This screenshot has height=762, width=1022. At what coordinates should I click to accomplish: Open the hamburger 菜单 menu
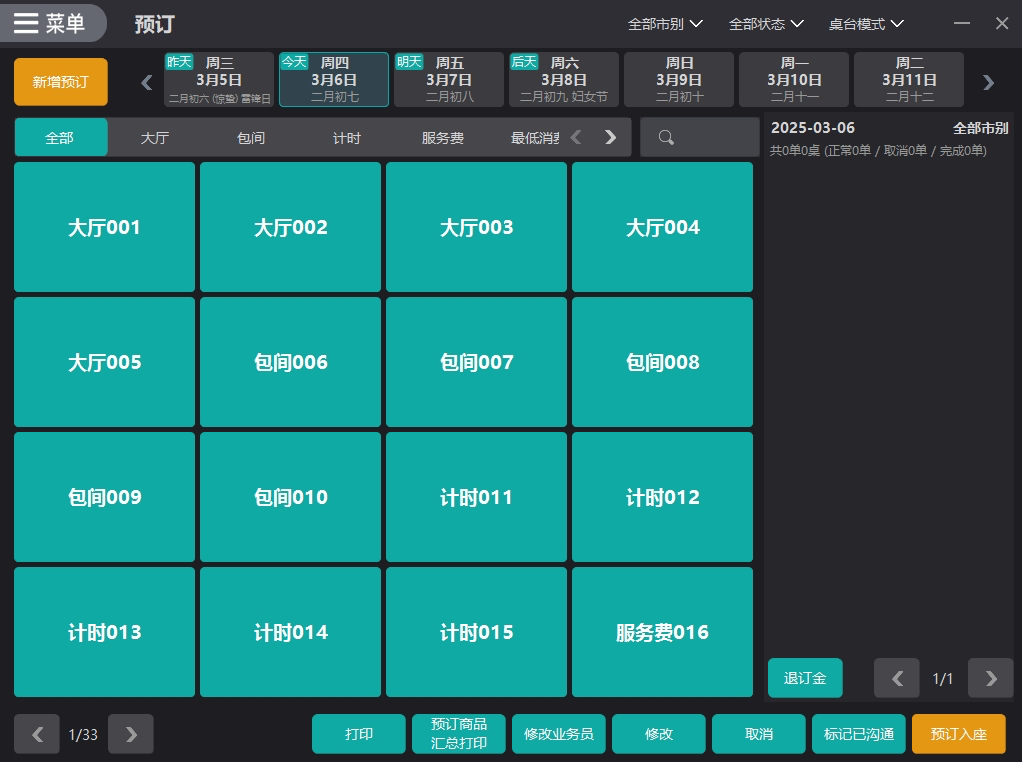(50, 23)
